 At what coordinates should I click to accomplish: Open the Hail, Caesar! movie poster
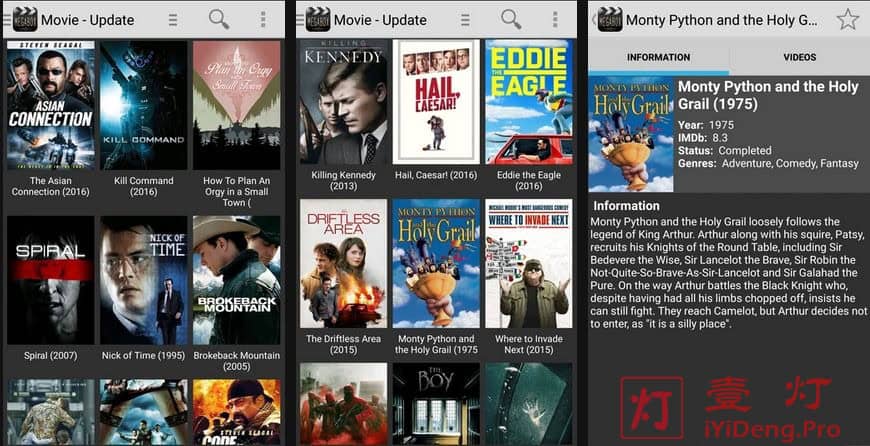pyautogui.click(x=436, y=101)
